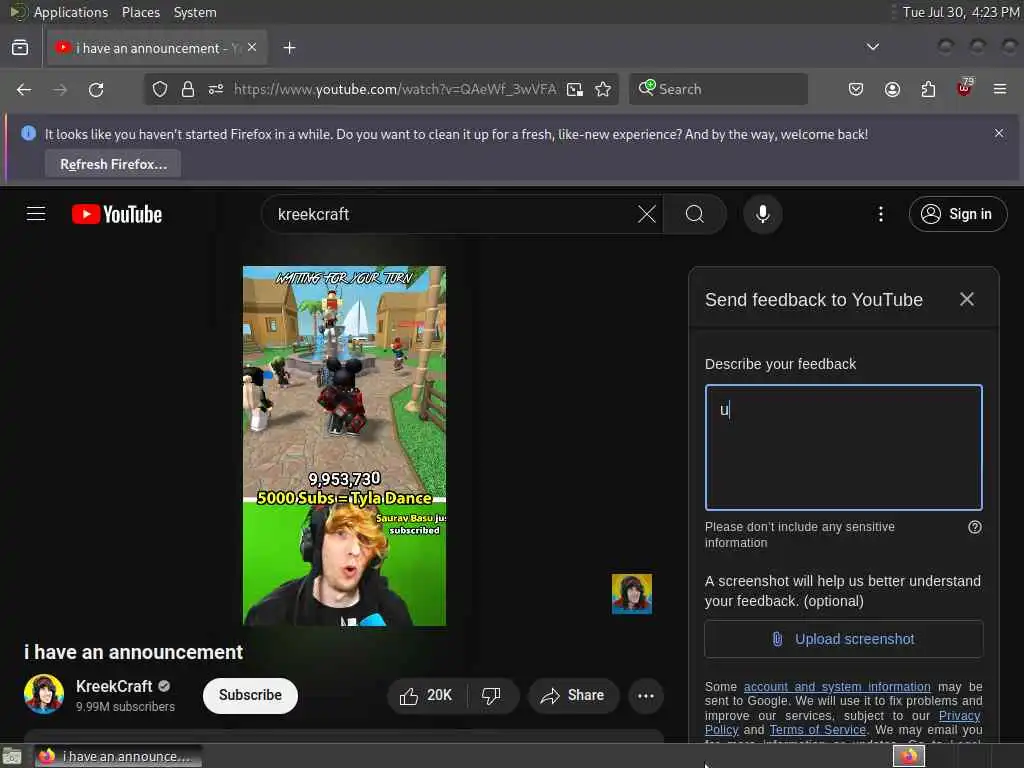1024x768 pixels.
Task: Click the address bar URL
Action: [x=395, y=89]
